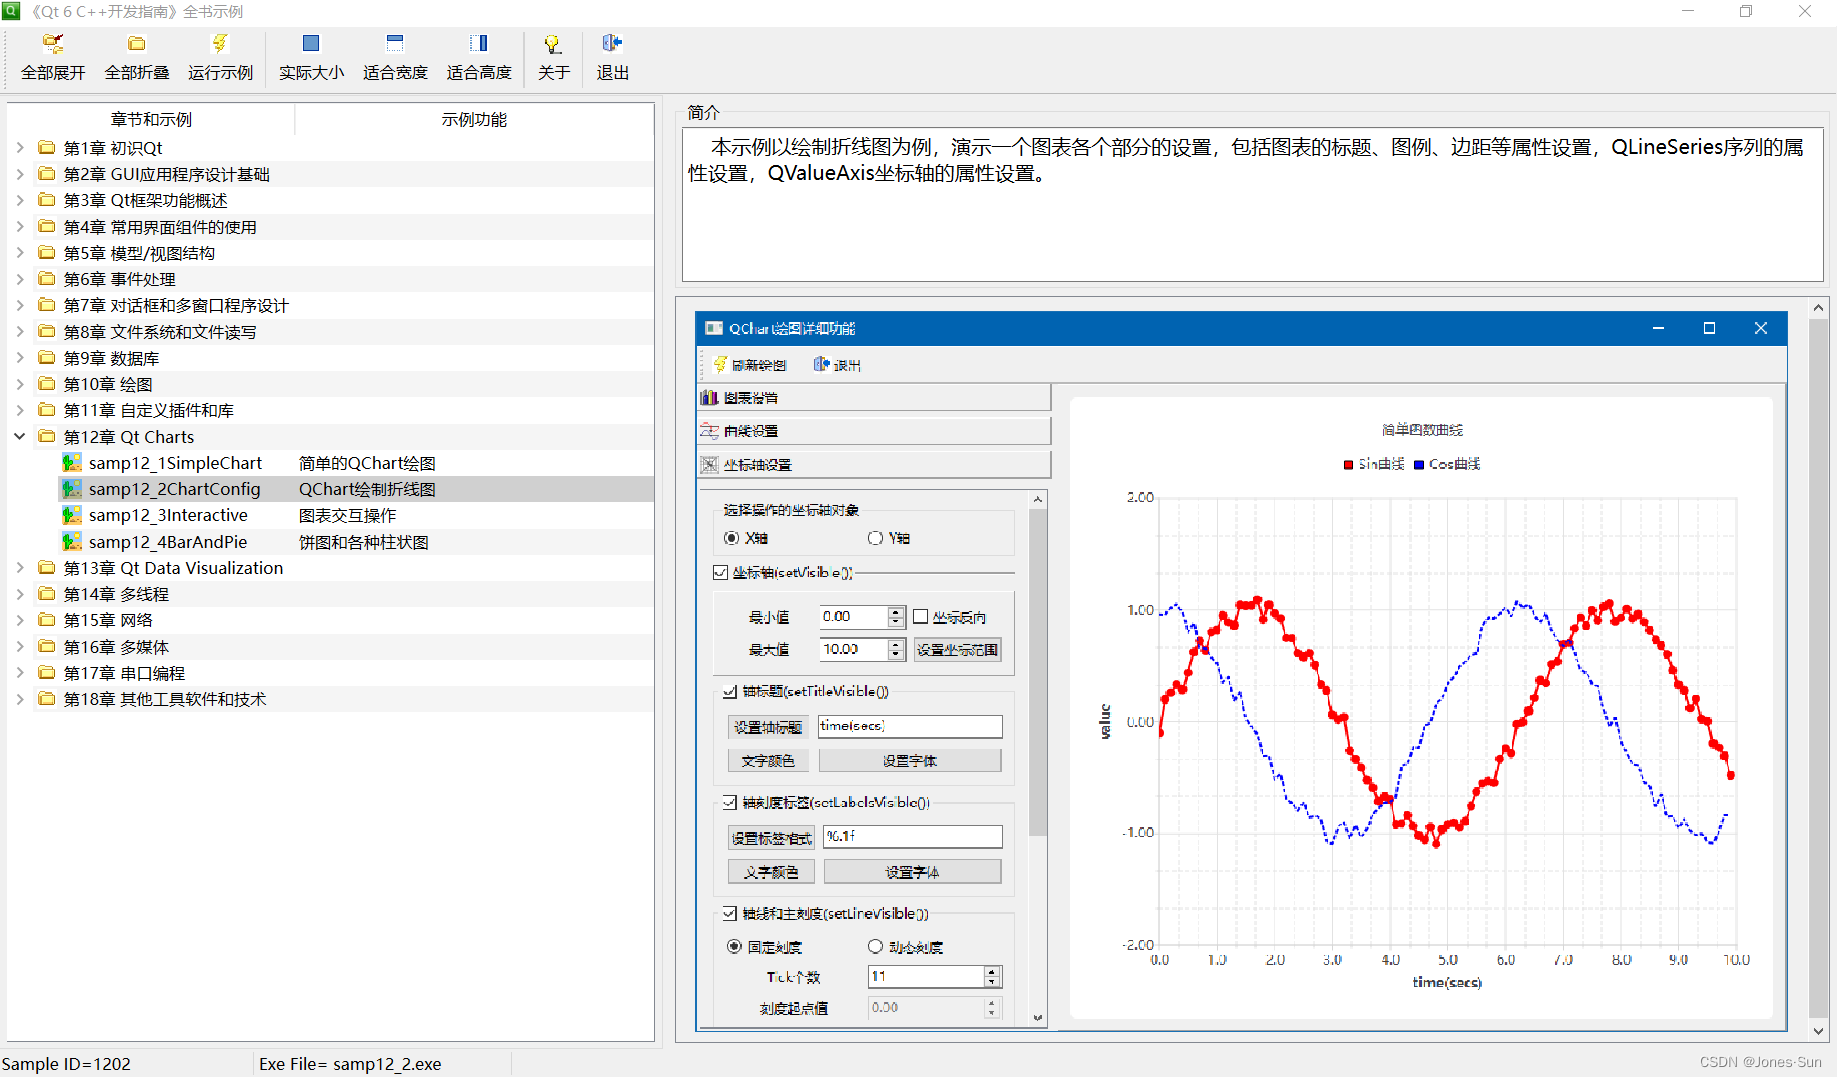Image resolution: width=1837 pixels, height=1077 pixels.
Task: Toggle the 坐标轴(setVisible()) checkbox
Action: point(720,573)
